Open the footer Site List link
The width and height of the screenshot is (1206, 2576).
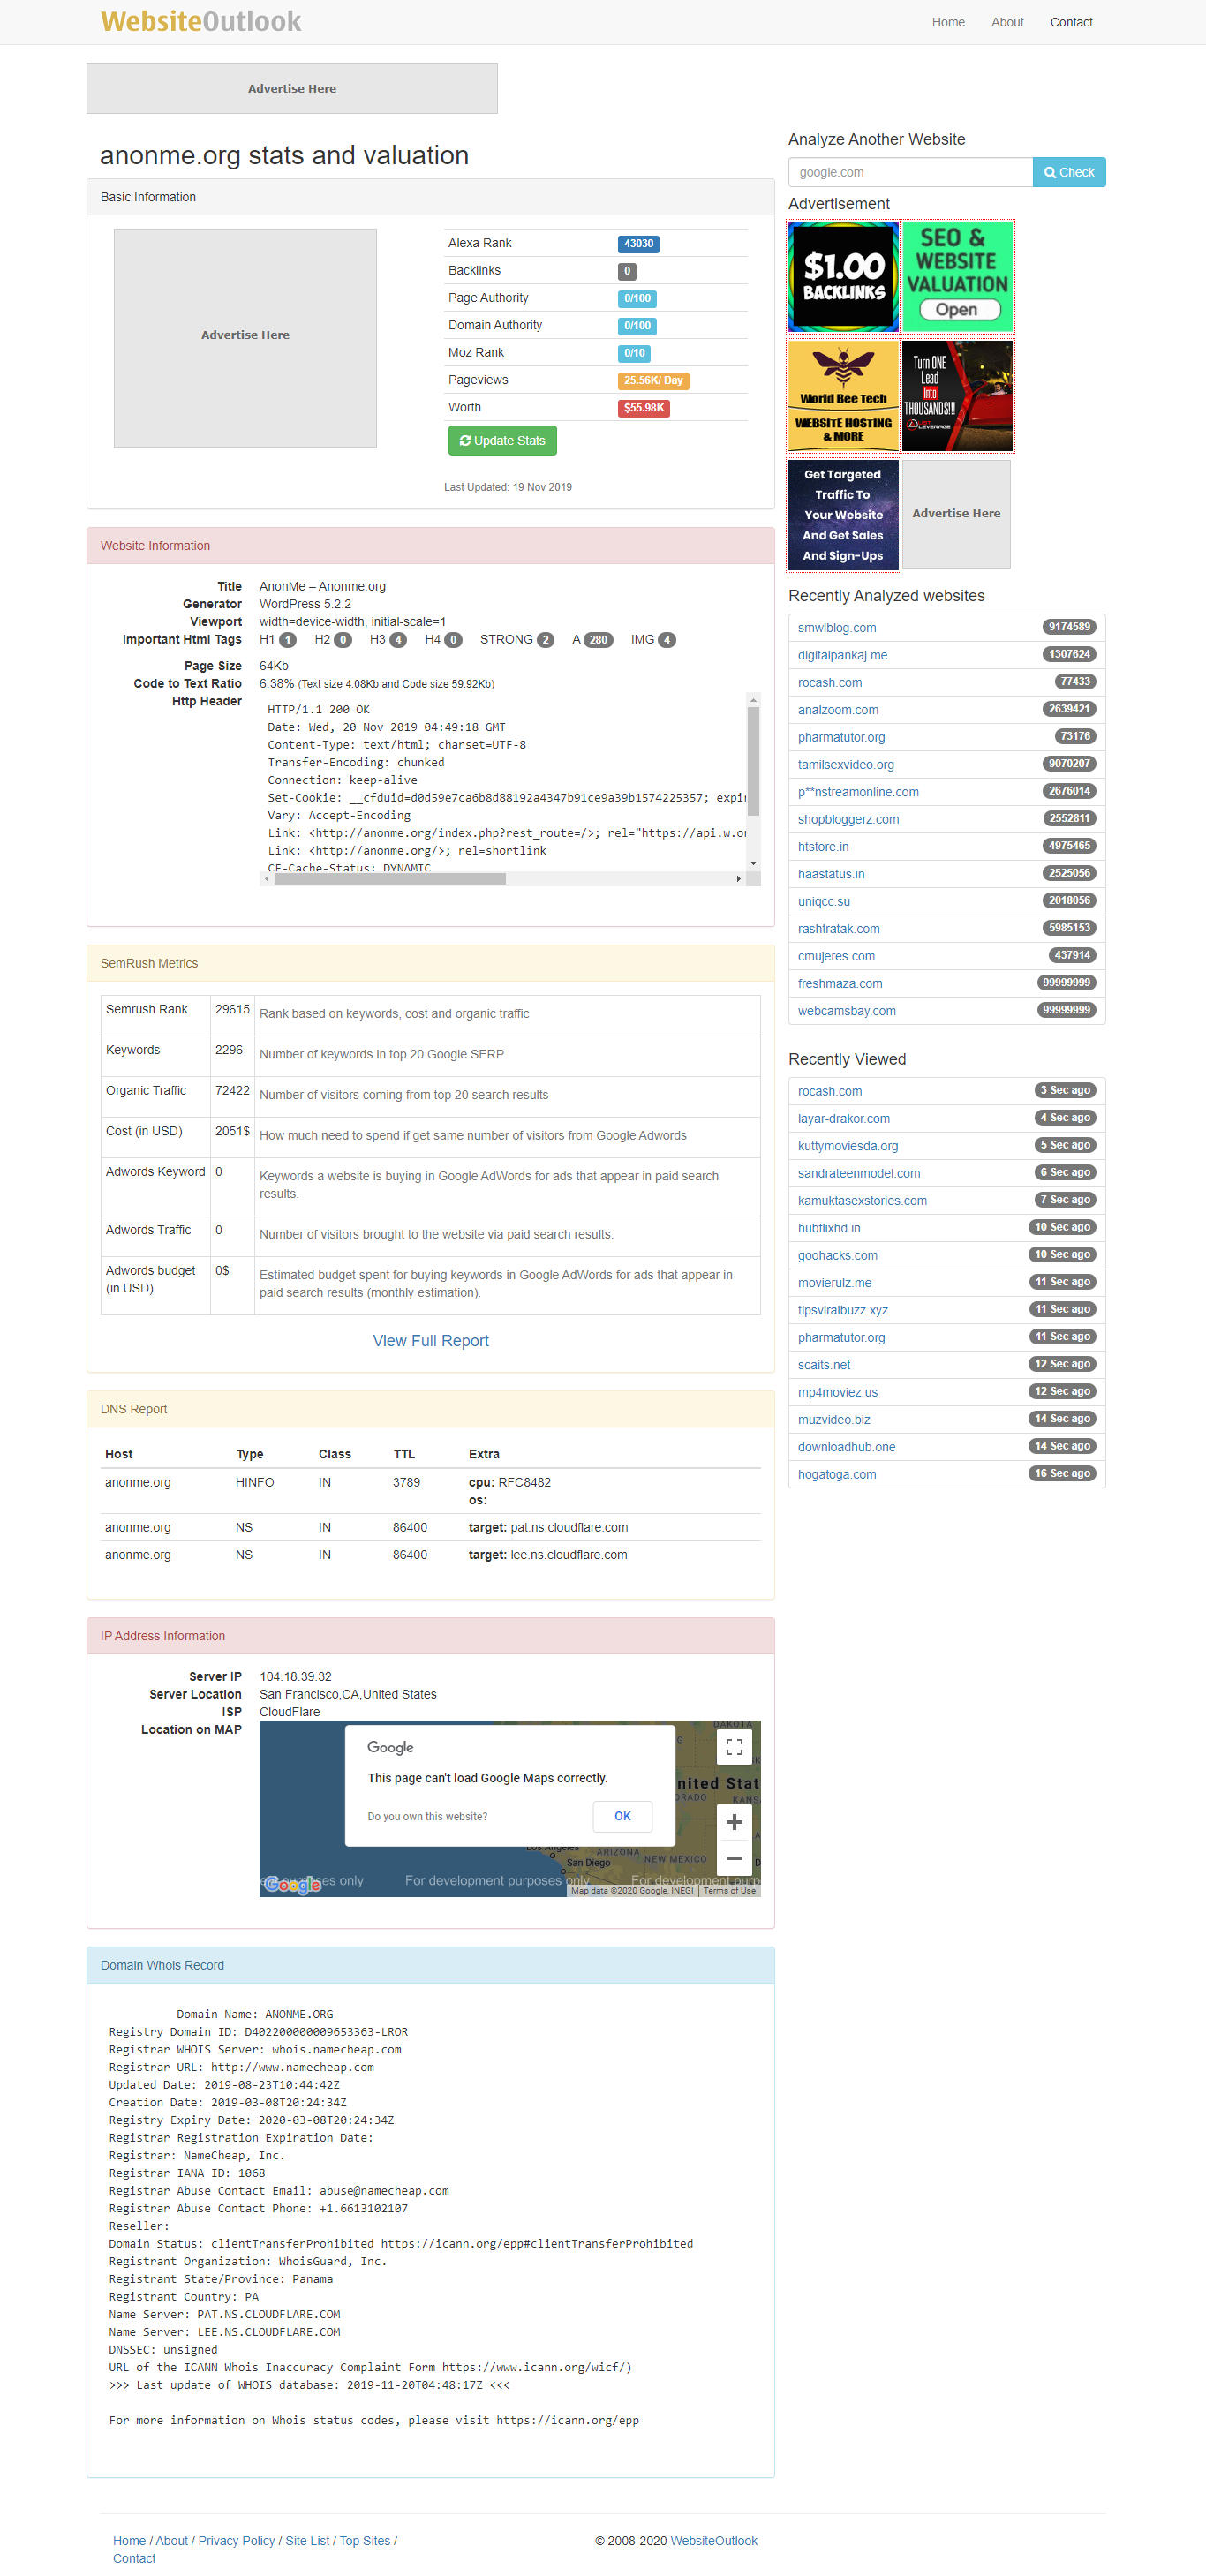tap(307, 2540)
